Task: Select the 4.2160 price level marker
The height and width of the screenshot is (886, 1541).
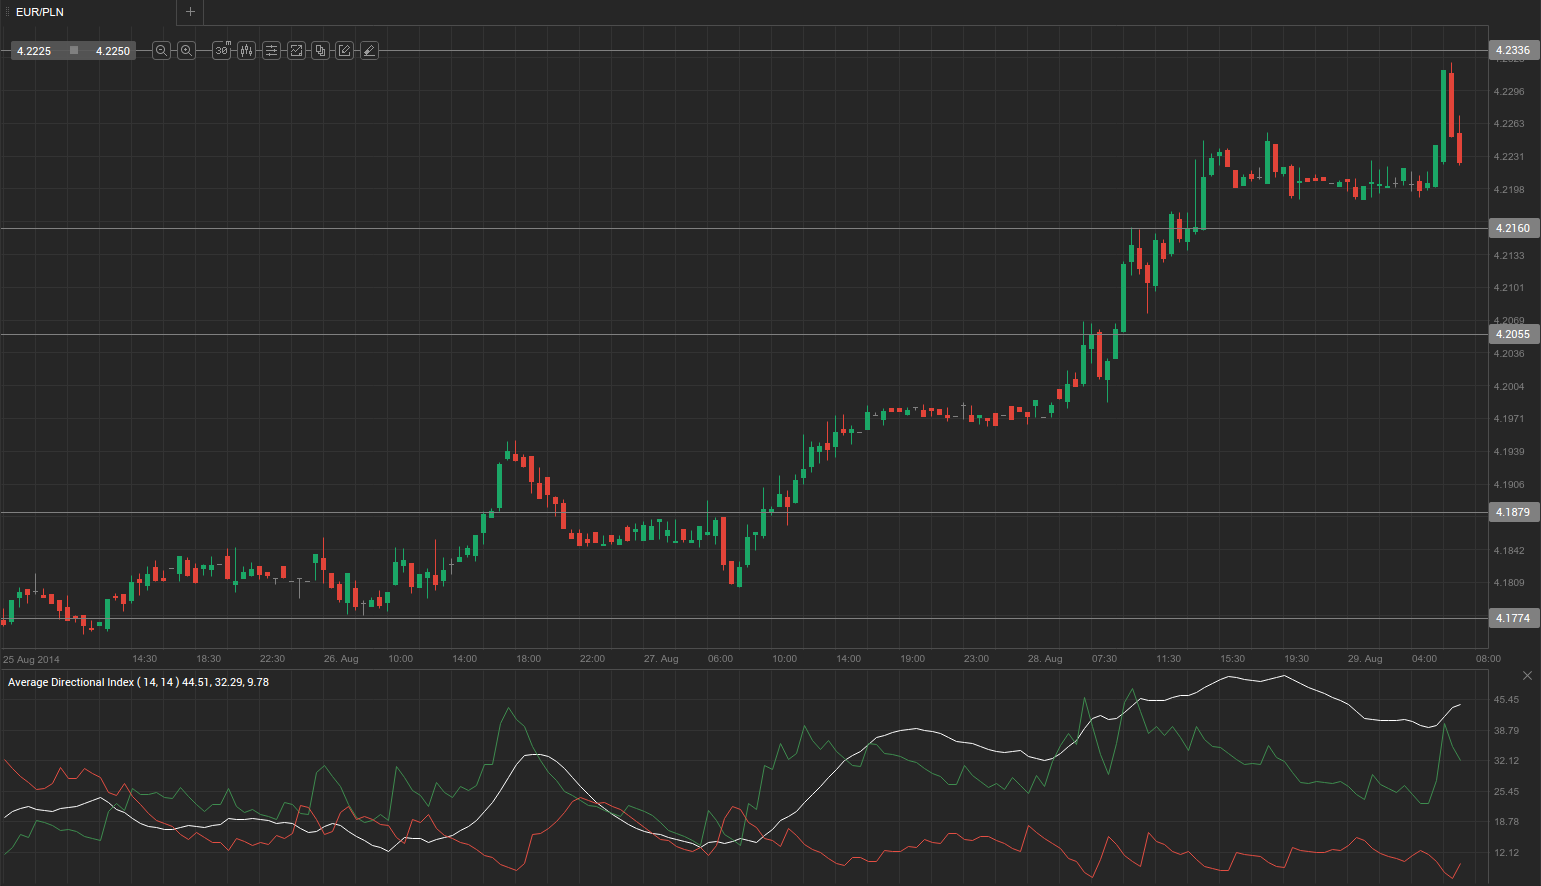Action: pos(1512,228)
